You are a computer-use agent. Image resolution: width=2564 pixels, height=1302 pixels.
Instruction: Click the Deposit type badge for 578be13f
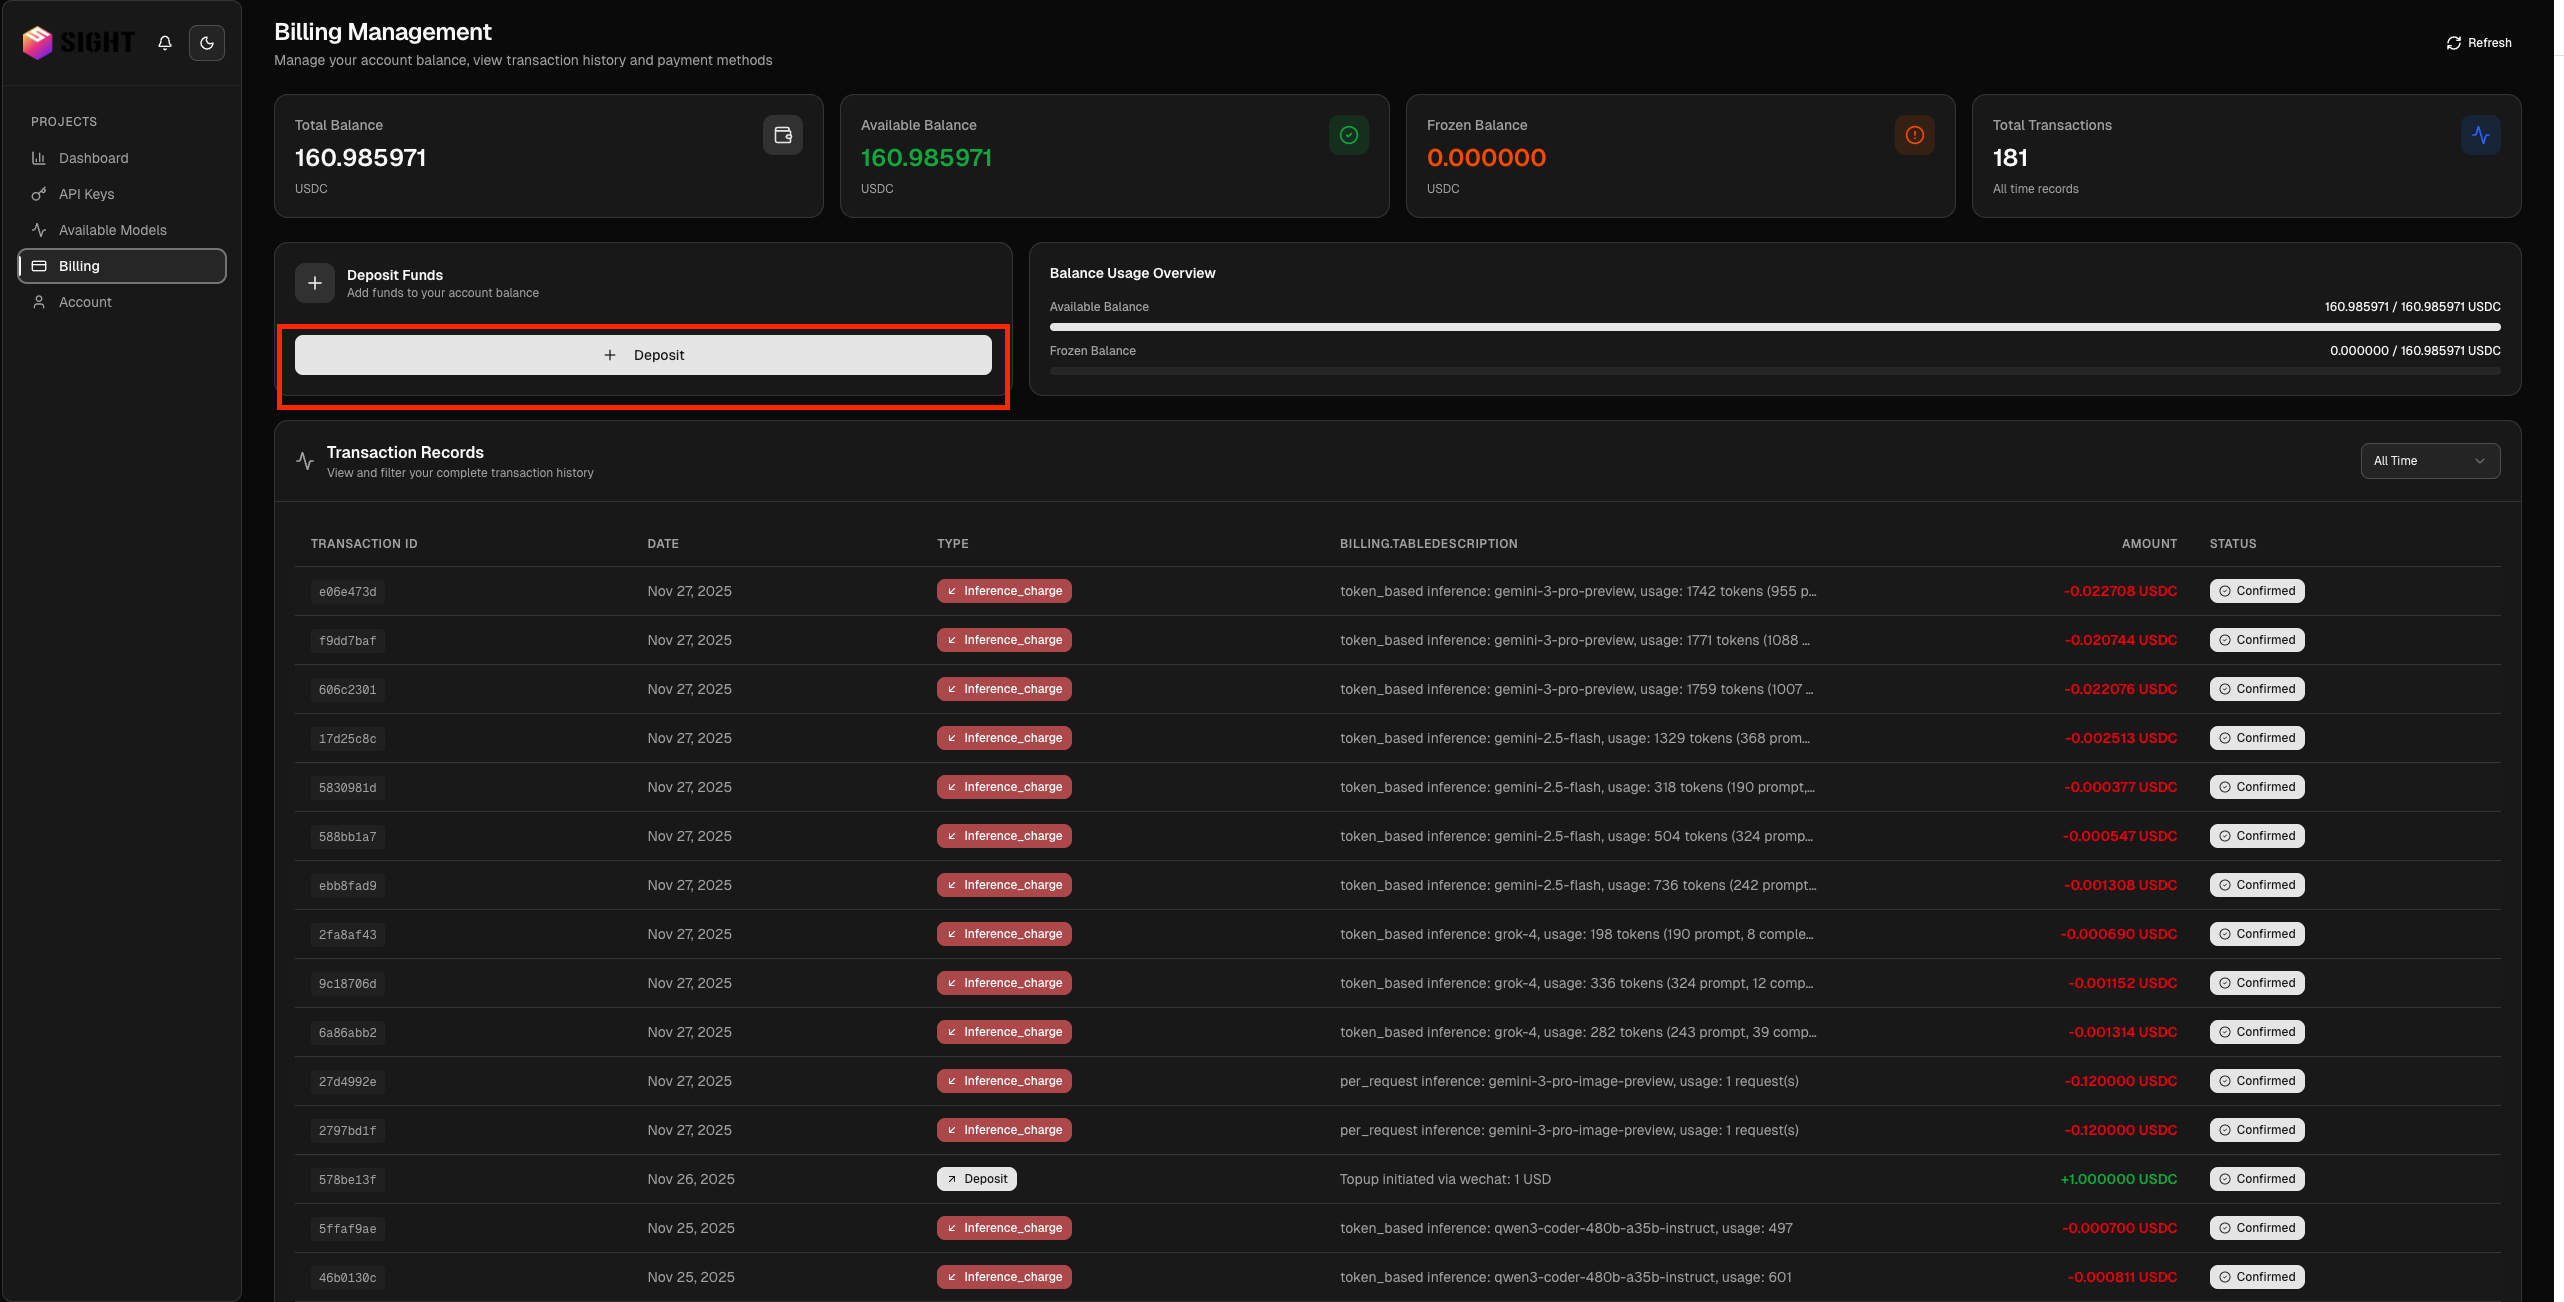pos(977,1179)
